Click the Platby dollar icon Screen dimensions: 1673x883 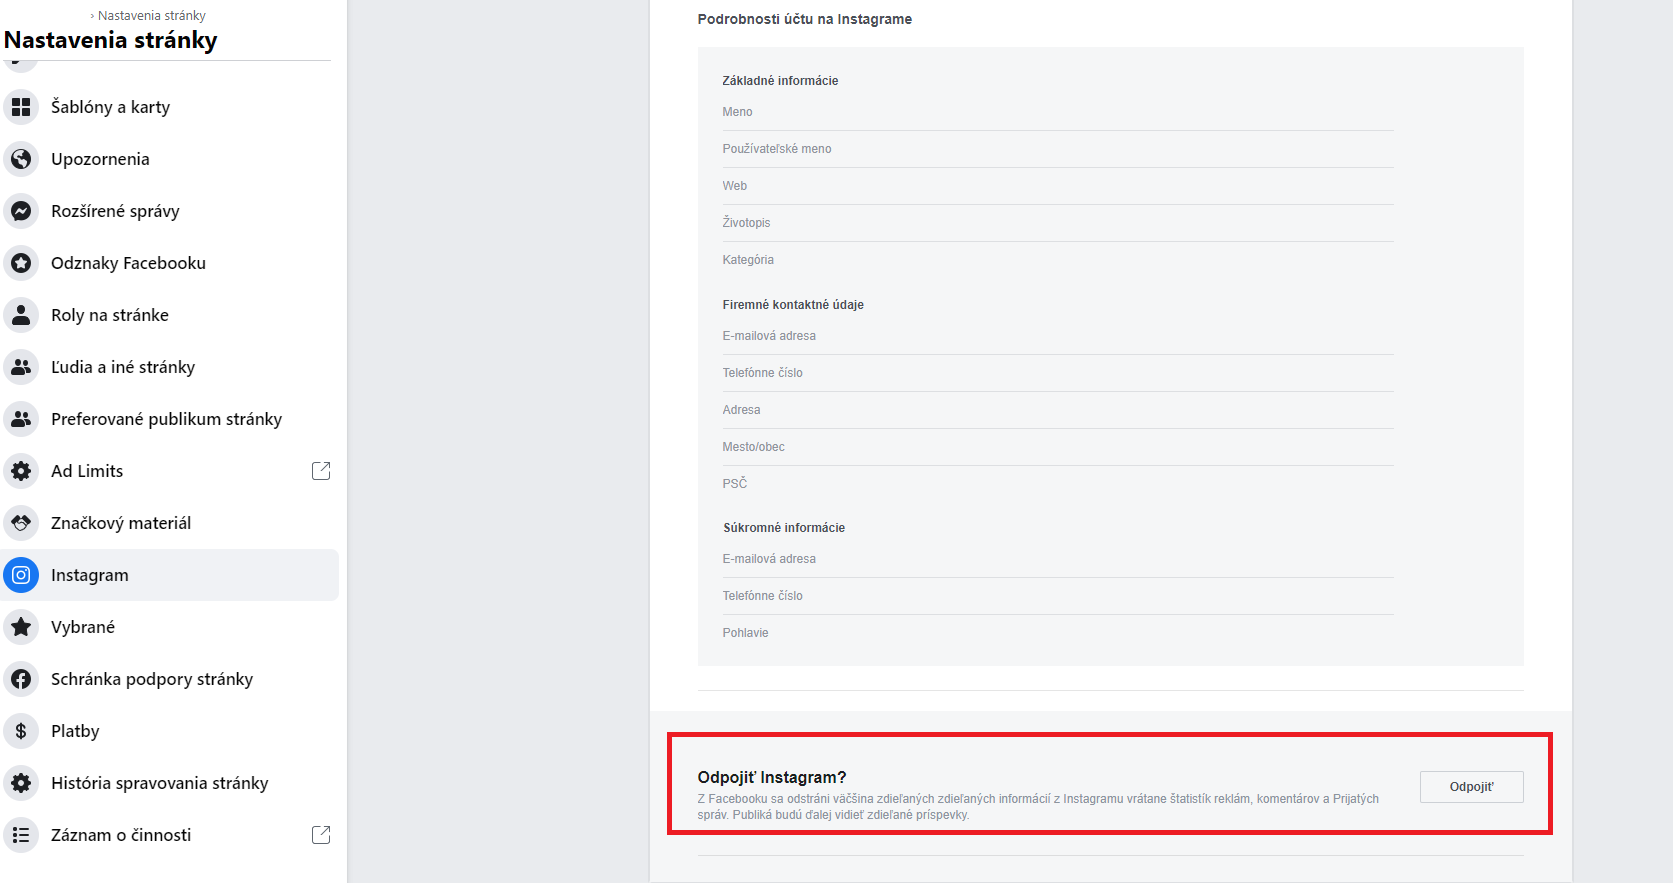[21, 731]
